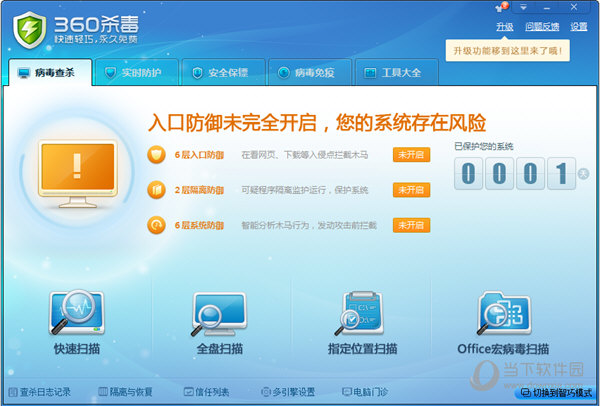Close the 360杀毒 window

[x=574, y=7]
